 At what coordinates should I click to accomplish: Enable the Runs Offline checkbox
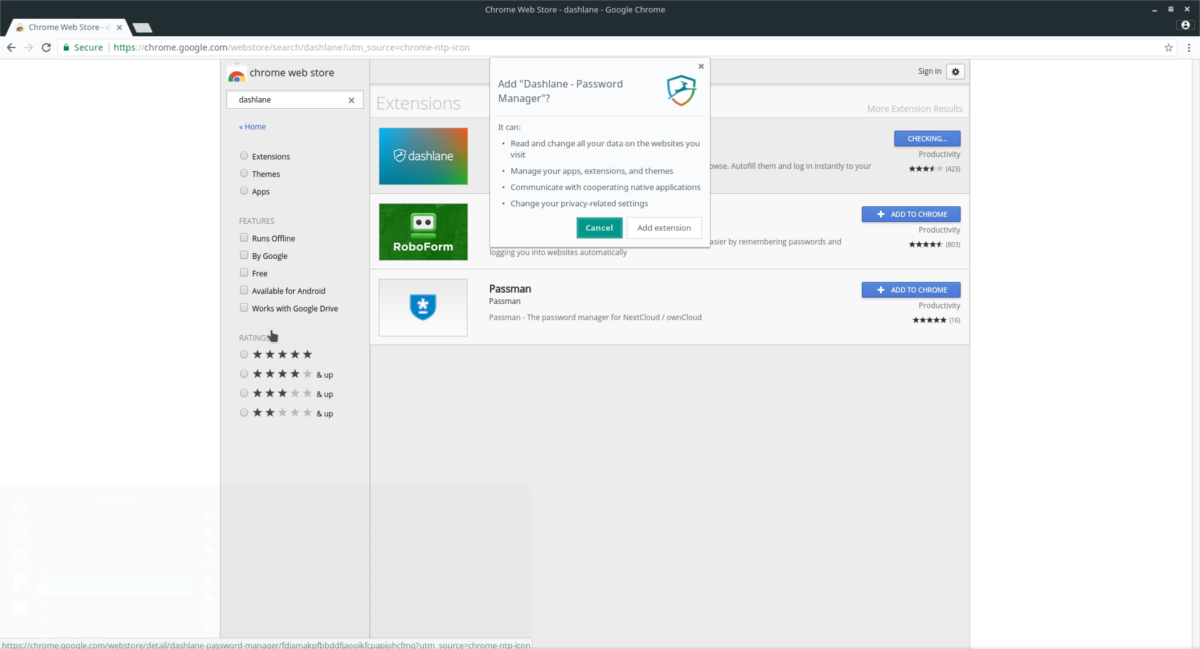tap(244, 238)
